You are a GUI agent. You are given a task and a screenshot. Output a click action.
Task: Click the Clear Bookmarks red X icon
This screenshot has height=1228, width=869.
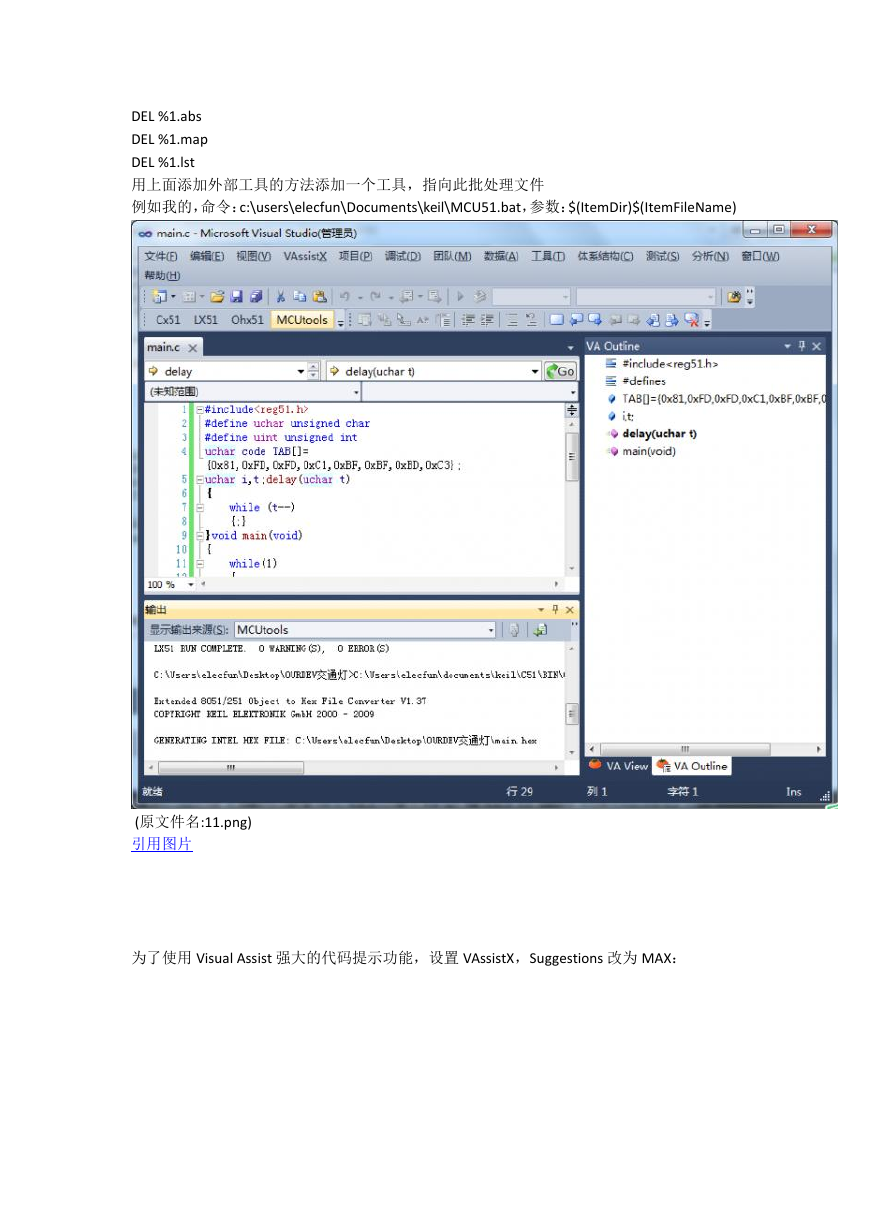click(x=691, y=320)
